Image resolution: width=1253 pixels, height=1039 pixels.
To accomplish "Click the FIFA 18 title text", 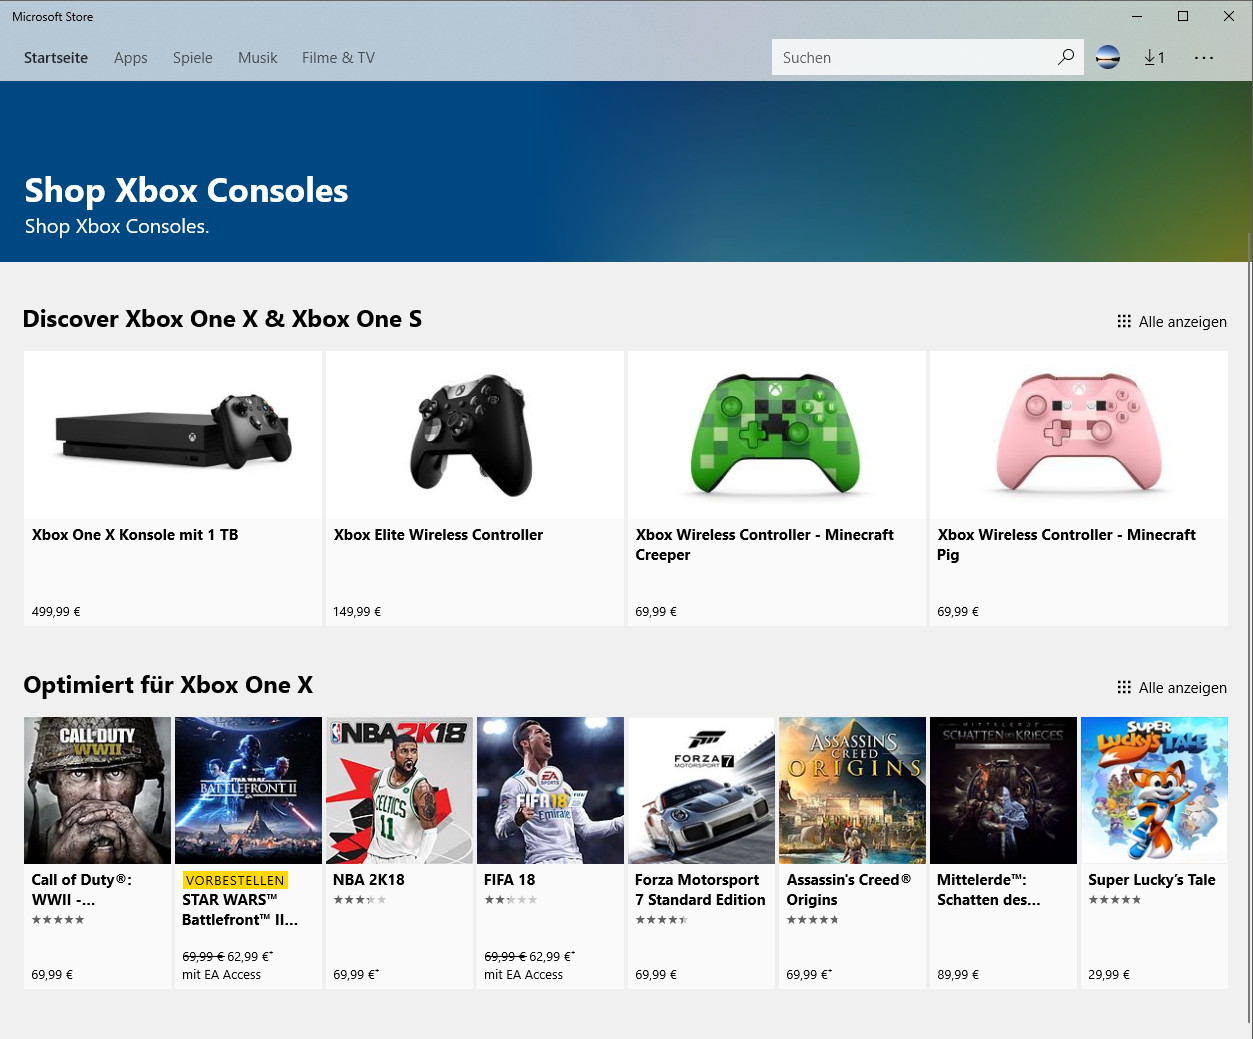I will pyautogui.click(x=510, y=880).
